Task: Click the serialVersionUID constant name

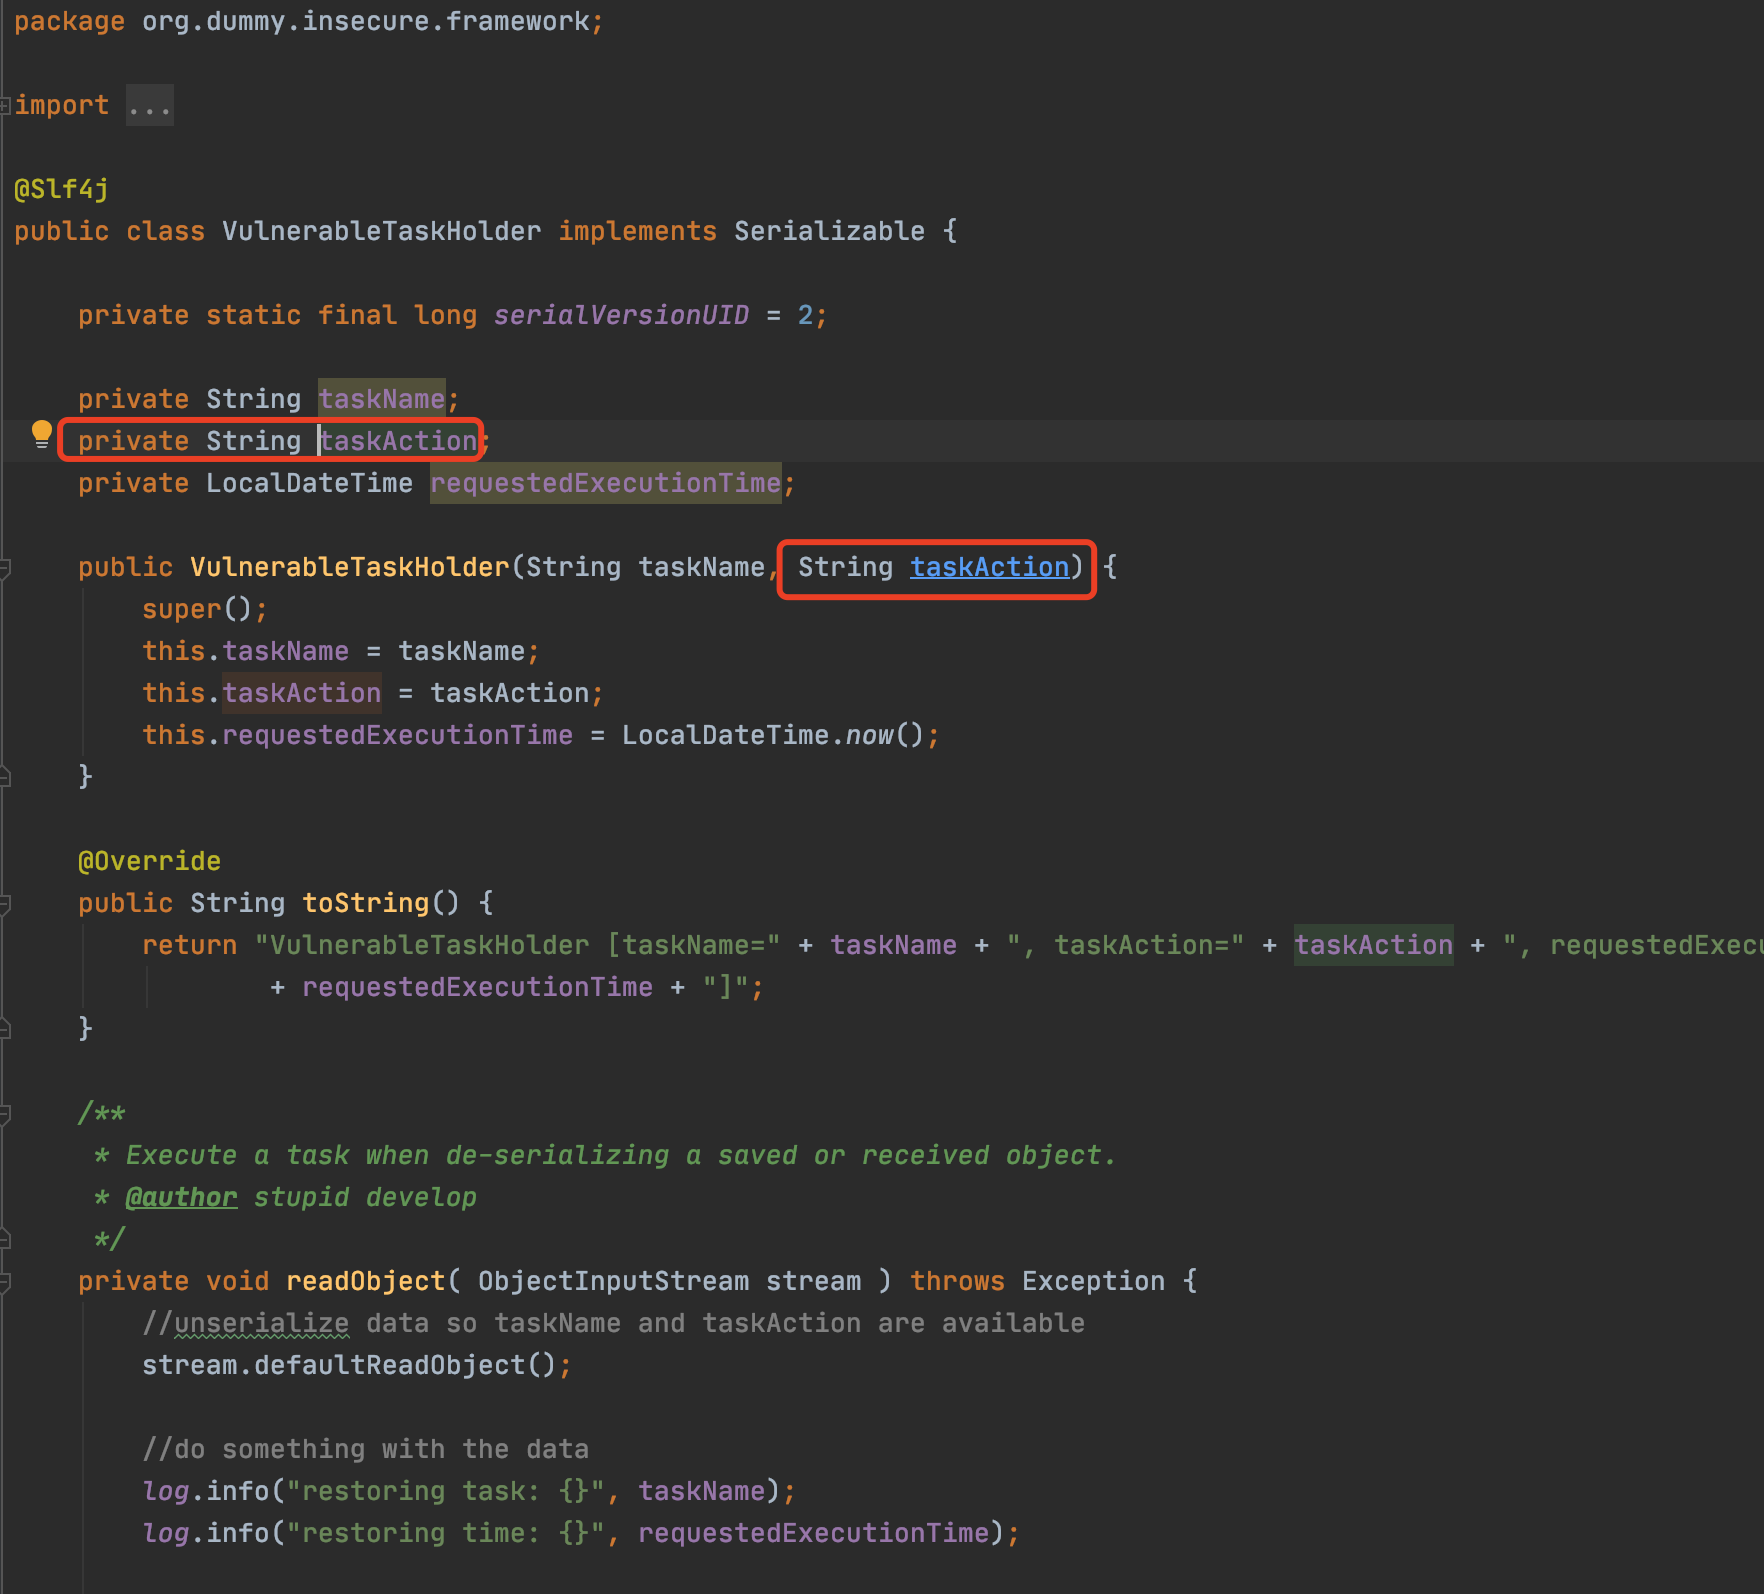Action: (621, 315)
